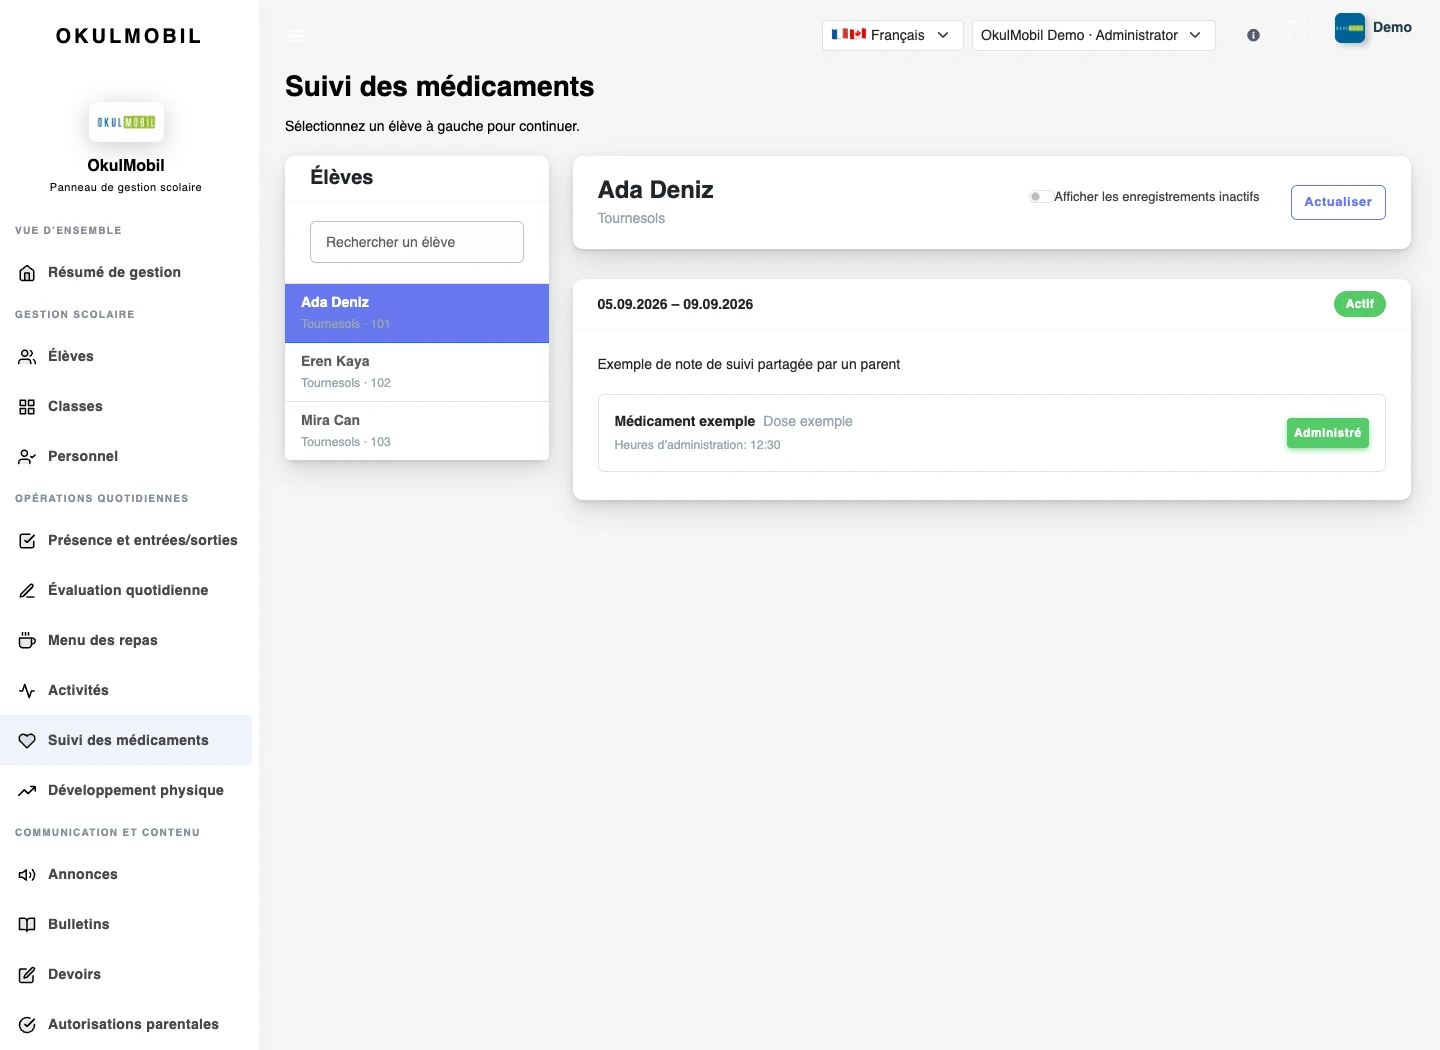The image size is (1440, 1050).
Task: Click the OkulMobil school logo
Action: (126, 122)
